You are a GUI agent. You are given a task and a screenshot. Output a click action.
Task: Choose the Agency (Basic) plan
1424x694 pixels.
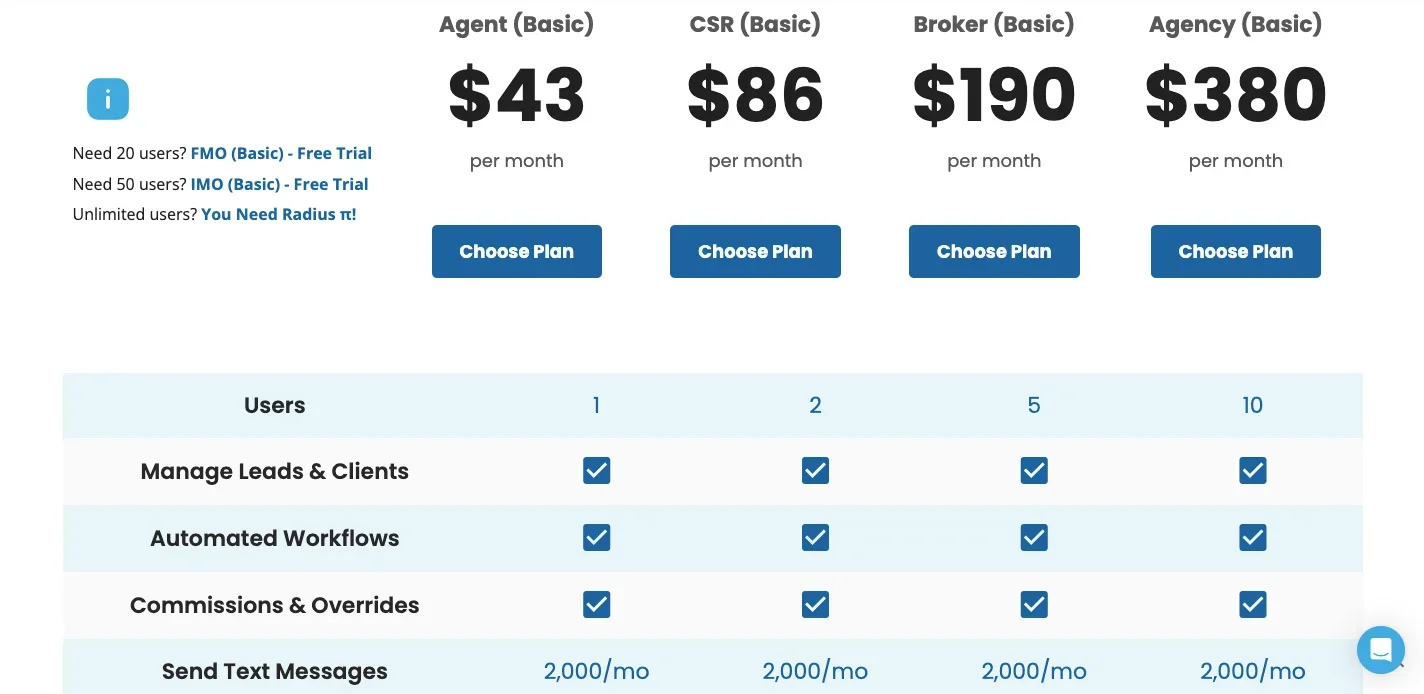1235,252
